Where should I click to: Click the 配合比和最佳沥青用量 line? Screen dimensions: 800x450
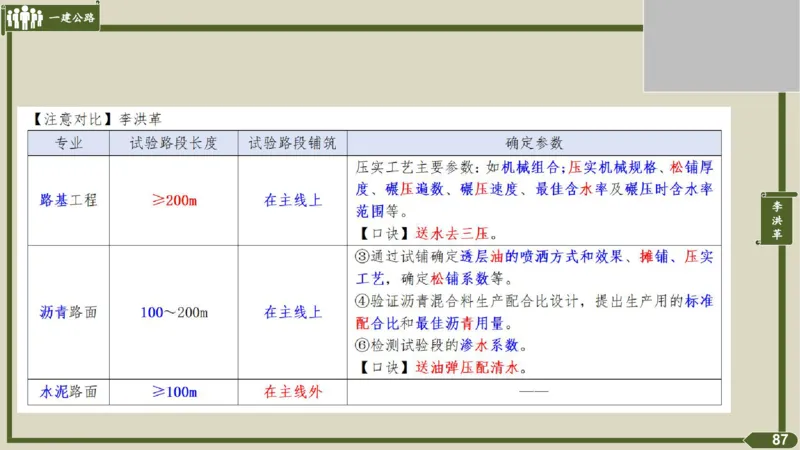pos(434,323)
